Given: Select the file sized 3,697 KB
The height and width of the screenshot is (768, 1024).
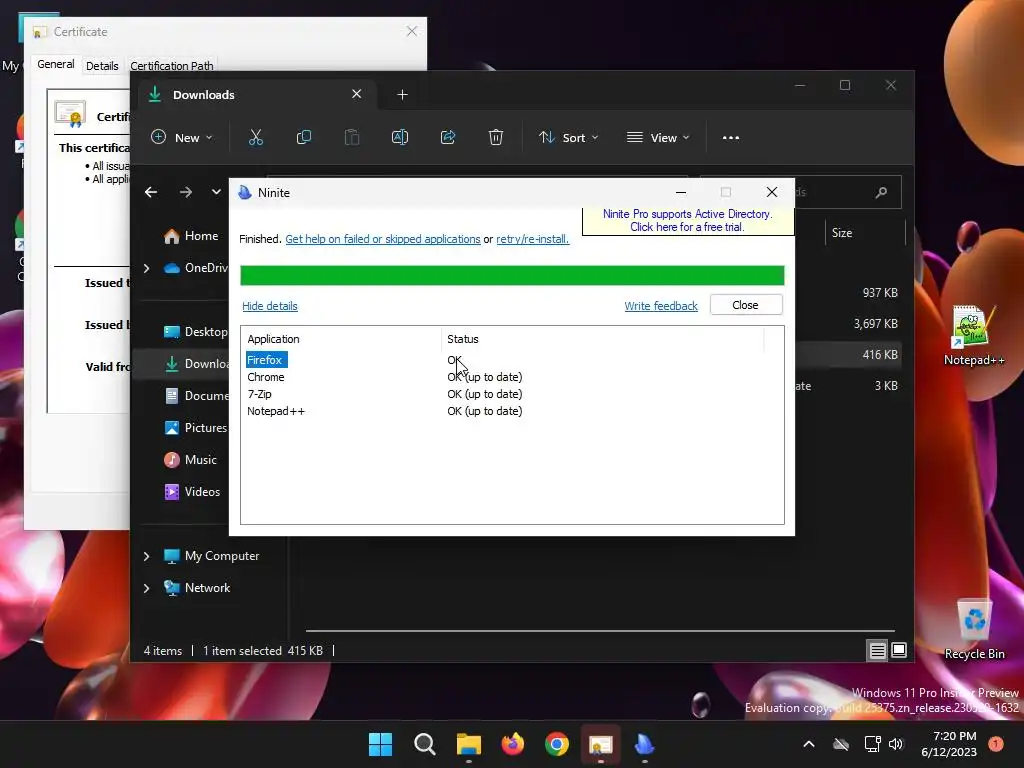Looking at the screenshot, I should pyautogui.click(x=875, y=324).
